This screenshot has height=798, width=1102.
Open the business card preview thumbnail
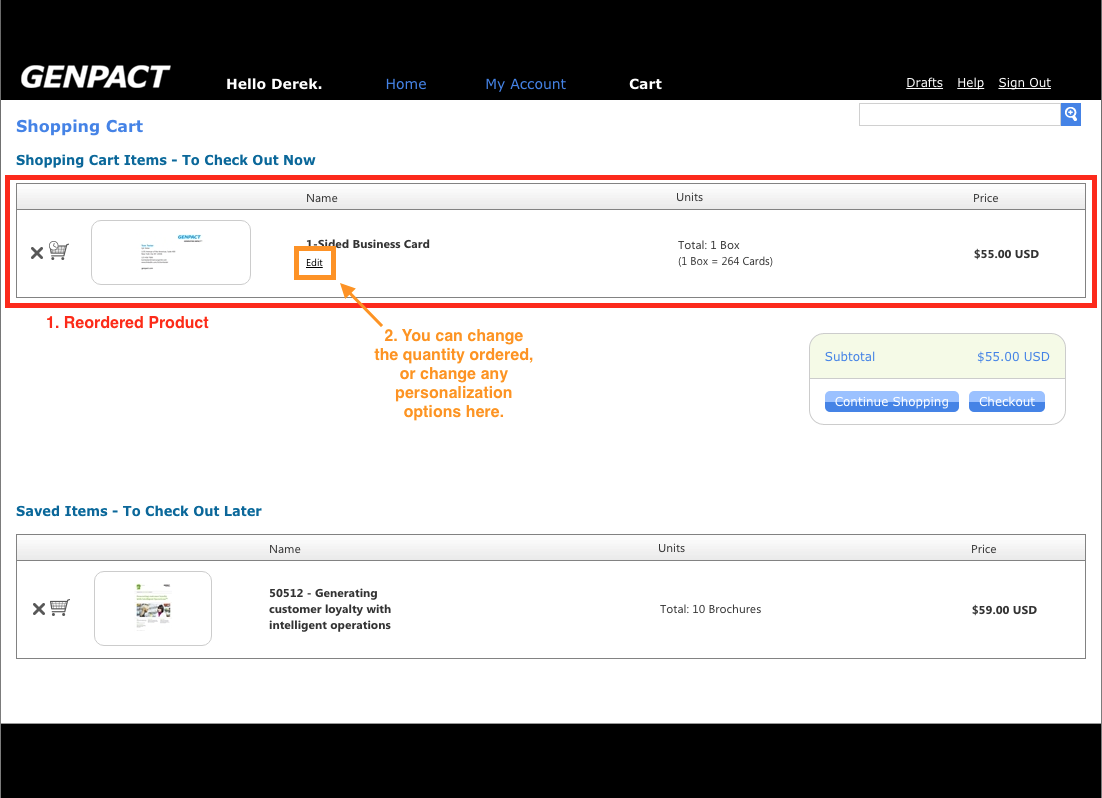(171, 252)
